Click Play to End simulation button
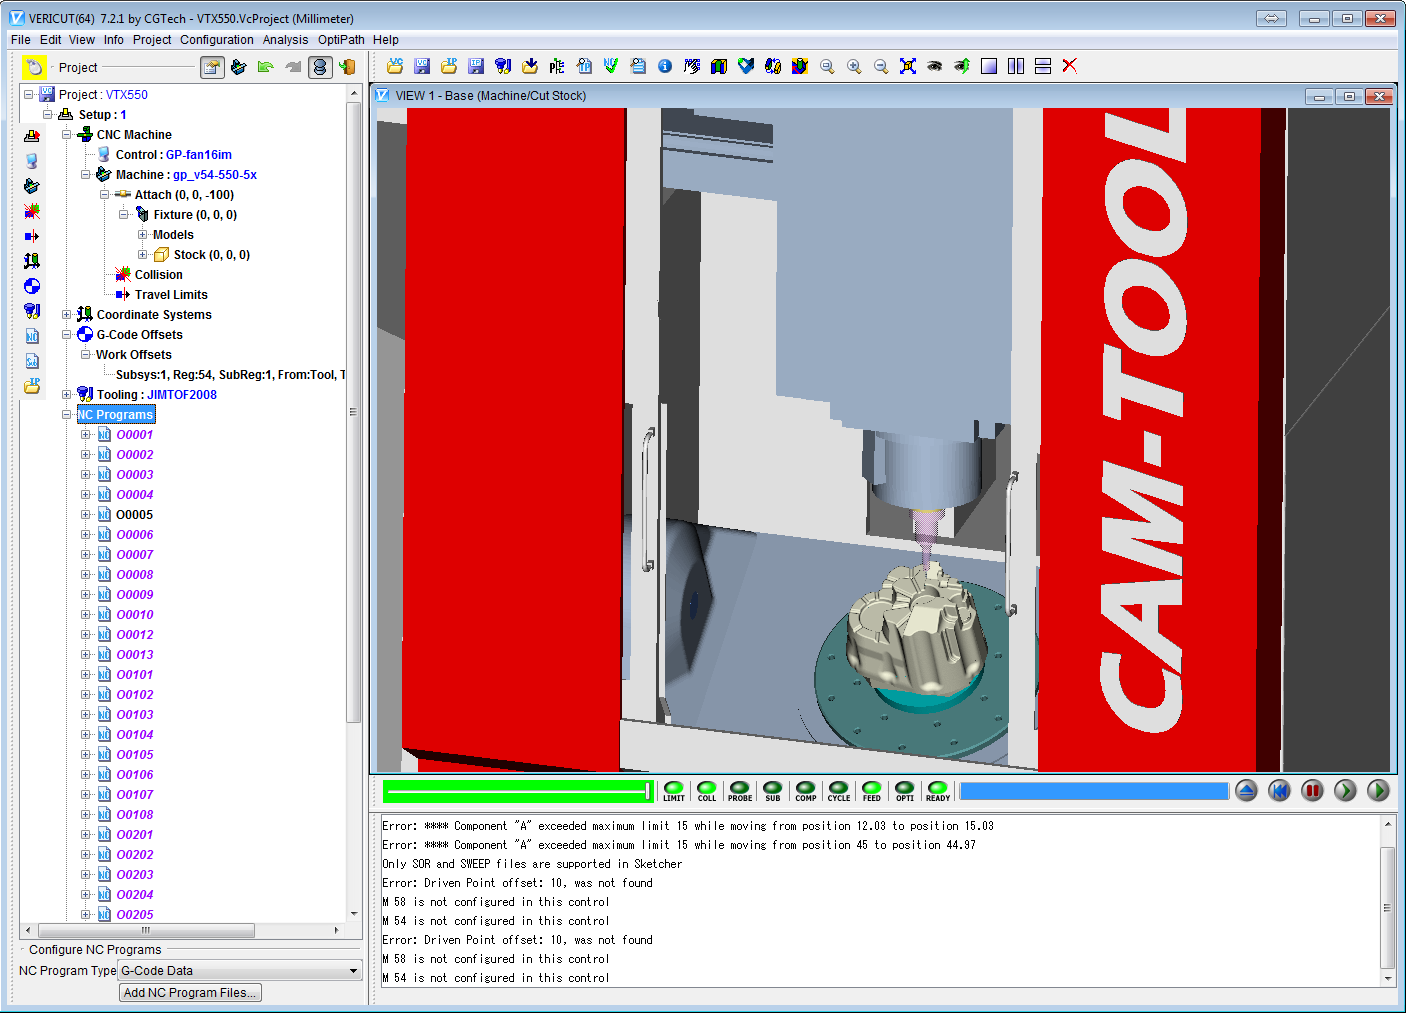Screen dimensions: 1406x1013 pyautogui.click(x=1378, y=791)
